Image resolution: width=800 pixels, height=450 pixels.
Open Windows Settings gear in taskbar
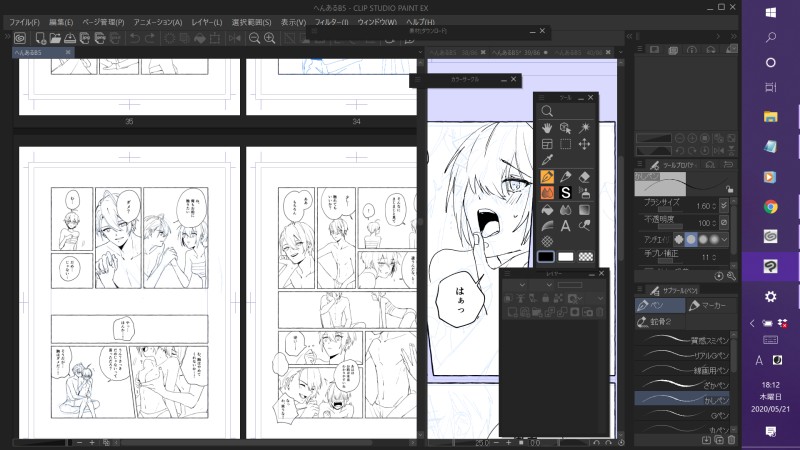770,296
